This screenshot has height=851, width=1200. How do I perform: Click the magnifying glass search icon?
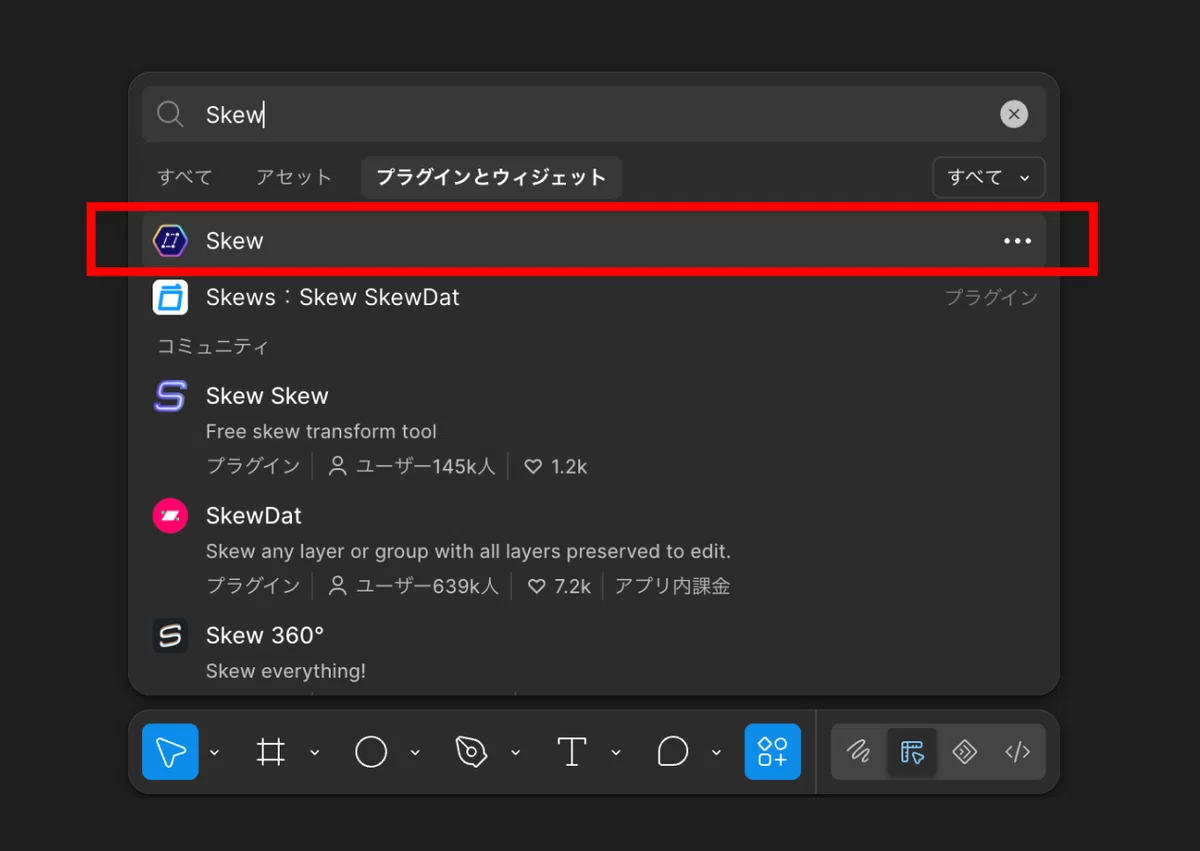click(x=171, y=114)
